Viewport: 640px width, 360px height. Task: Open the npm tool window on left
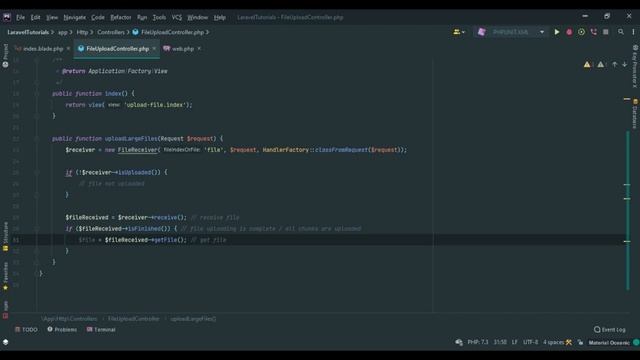(x=5, y=310)
